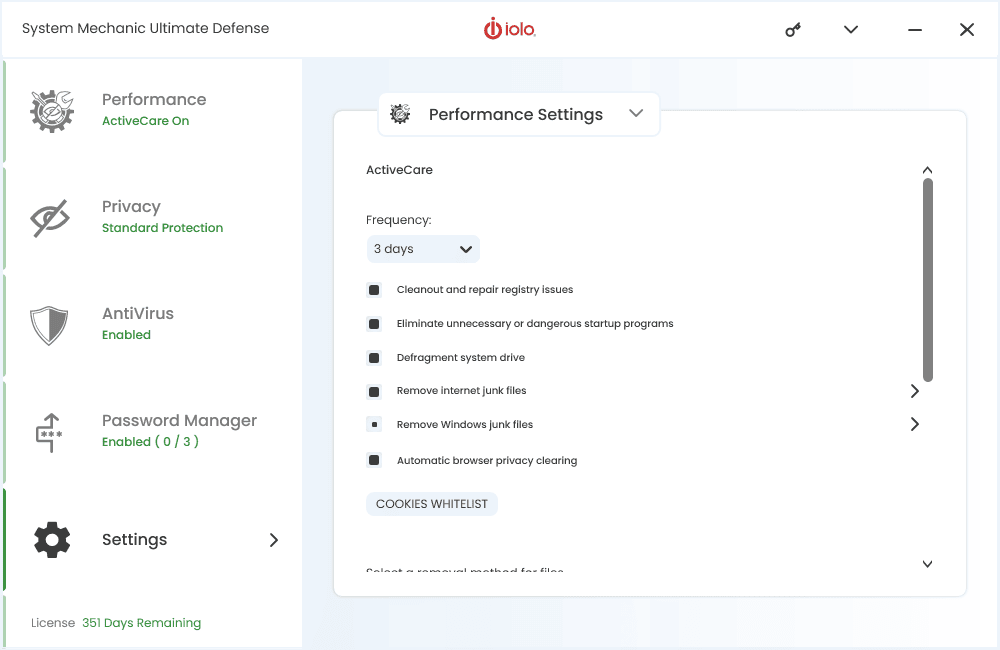This screenshot has height=650, width=1000.
Task: Open the Performance section in sidebar
Action: [153, 111]
